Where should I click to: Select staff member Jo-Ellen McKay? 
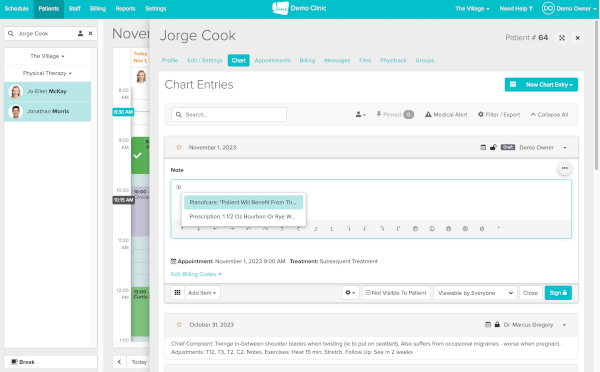[47, 91]
